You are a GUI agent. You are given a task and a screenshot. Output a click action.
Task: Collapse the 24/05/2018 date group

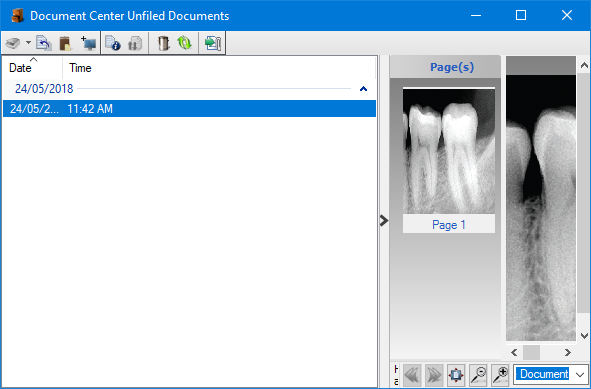coord(363,89)
